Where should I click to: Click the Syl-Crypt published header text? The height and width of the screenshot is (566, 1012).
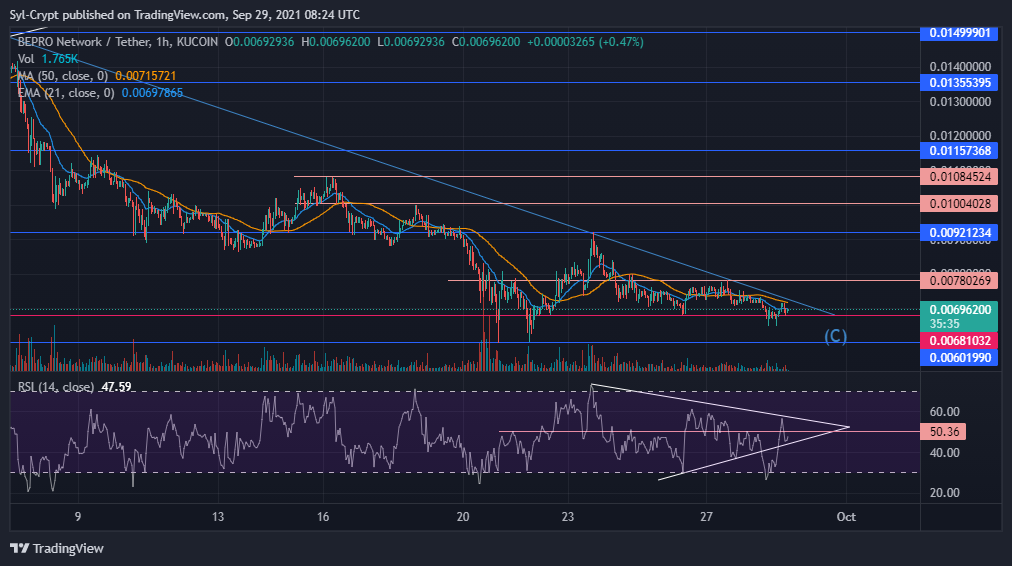pyautogui.click(x=185, y=14)
